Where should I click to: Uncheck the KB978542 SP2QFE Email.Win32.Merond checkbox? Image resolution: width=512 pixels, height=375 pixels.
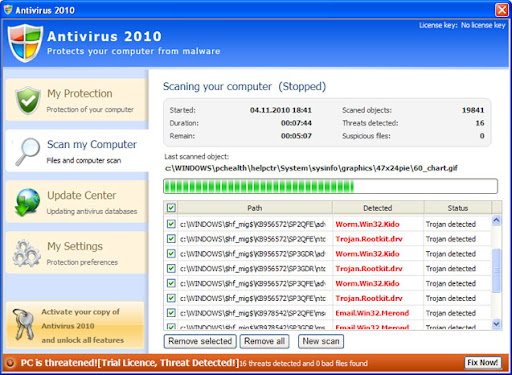coord(171,313)
